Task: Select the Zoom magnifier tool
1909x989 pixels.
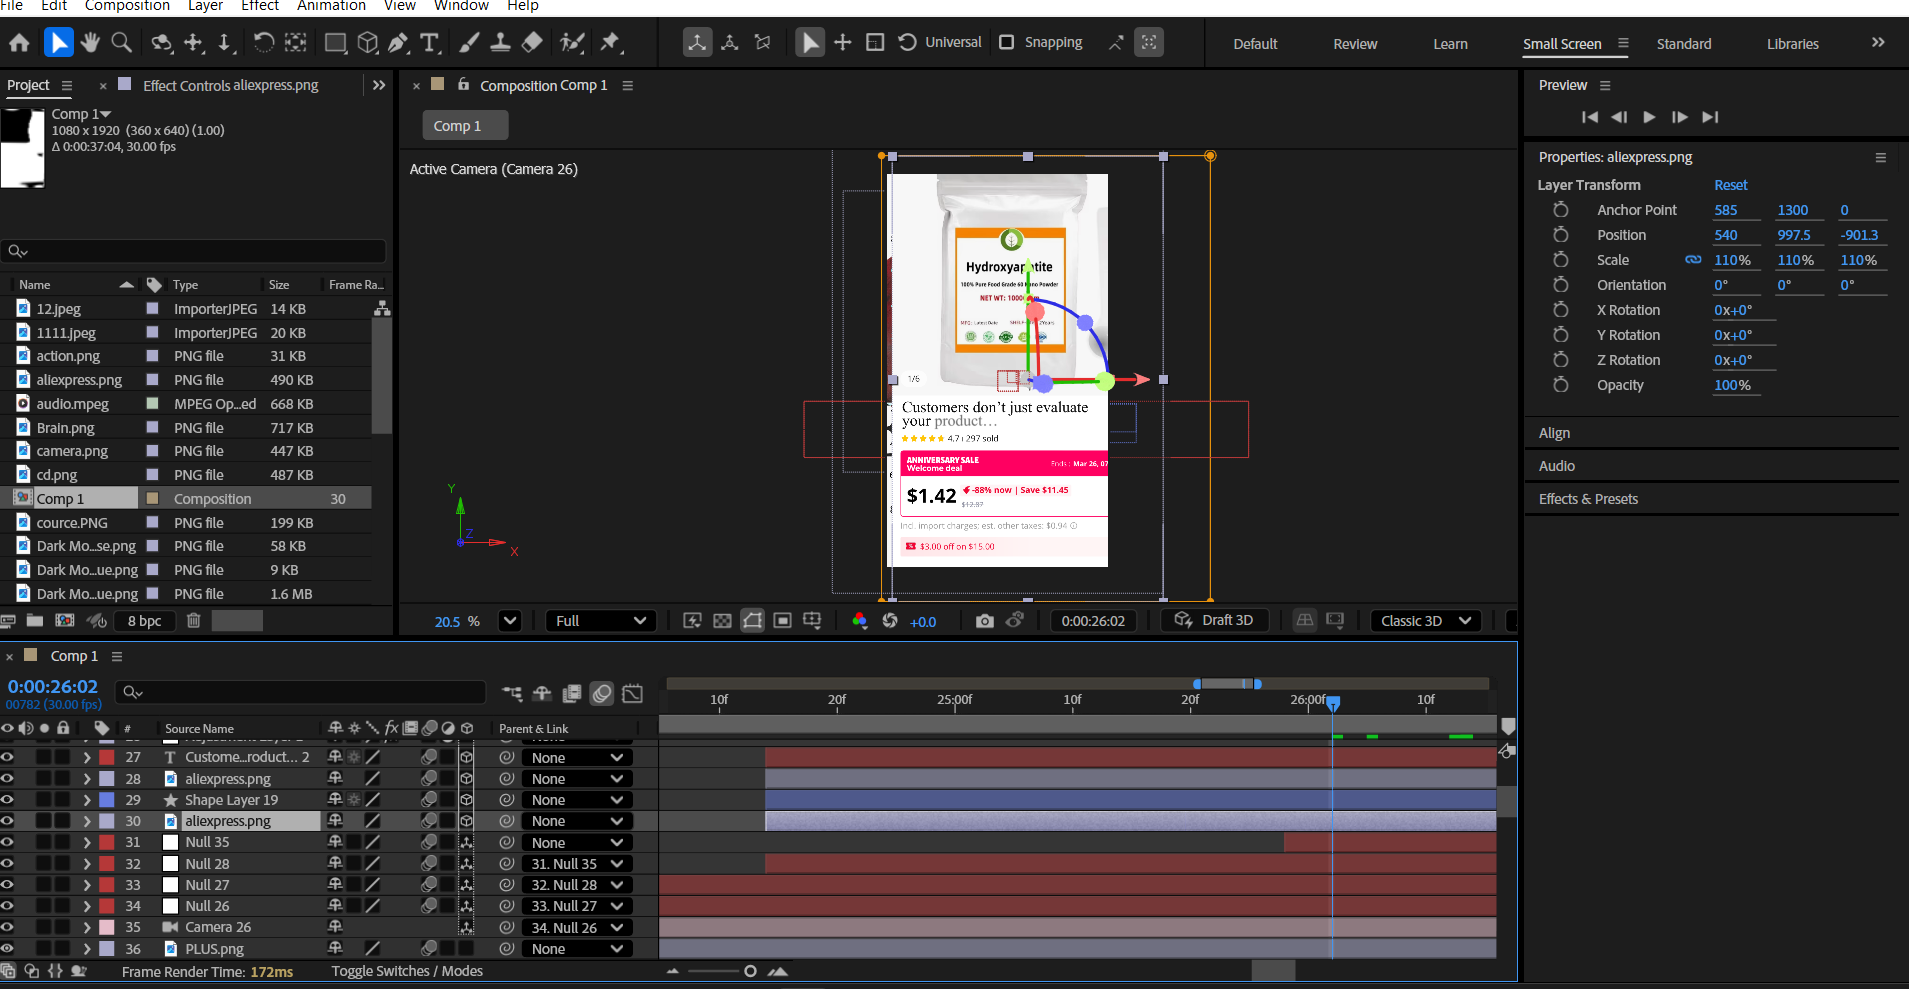Action: [x=122, y=43]
